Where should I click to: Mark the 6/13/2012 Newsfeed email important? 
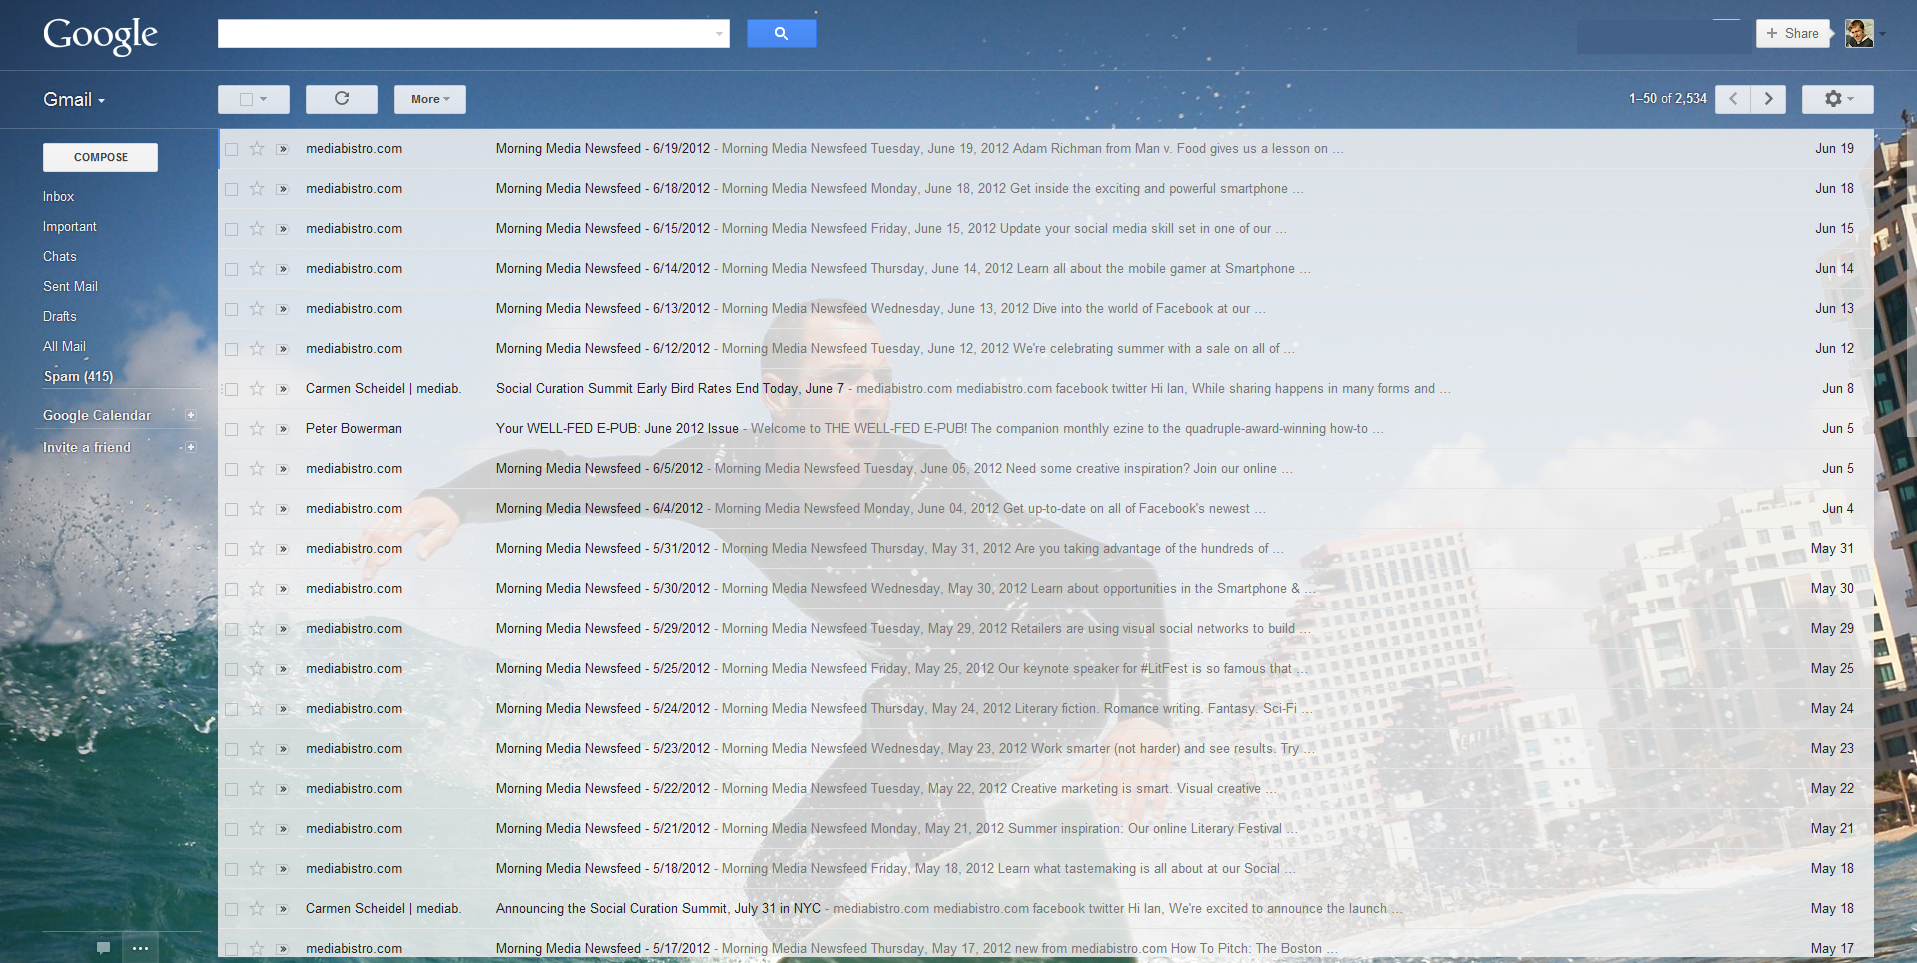coord(283,309)
